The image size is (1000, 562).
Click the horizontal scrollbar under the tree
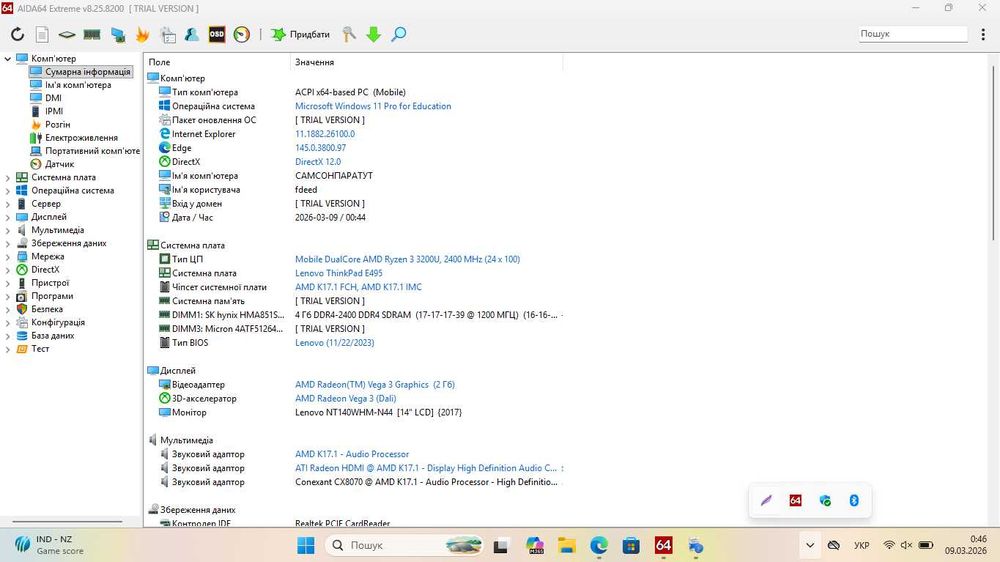tap(67, 521)
